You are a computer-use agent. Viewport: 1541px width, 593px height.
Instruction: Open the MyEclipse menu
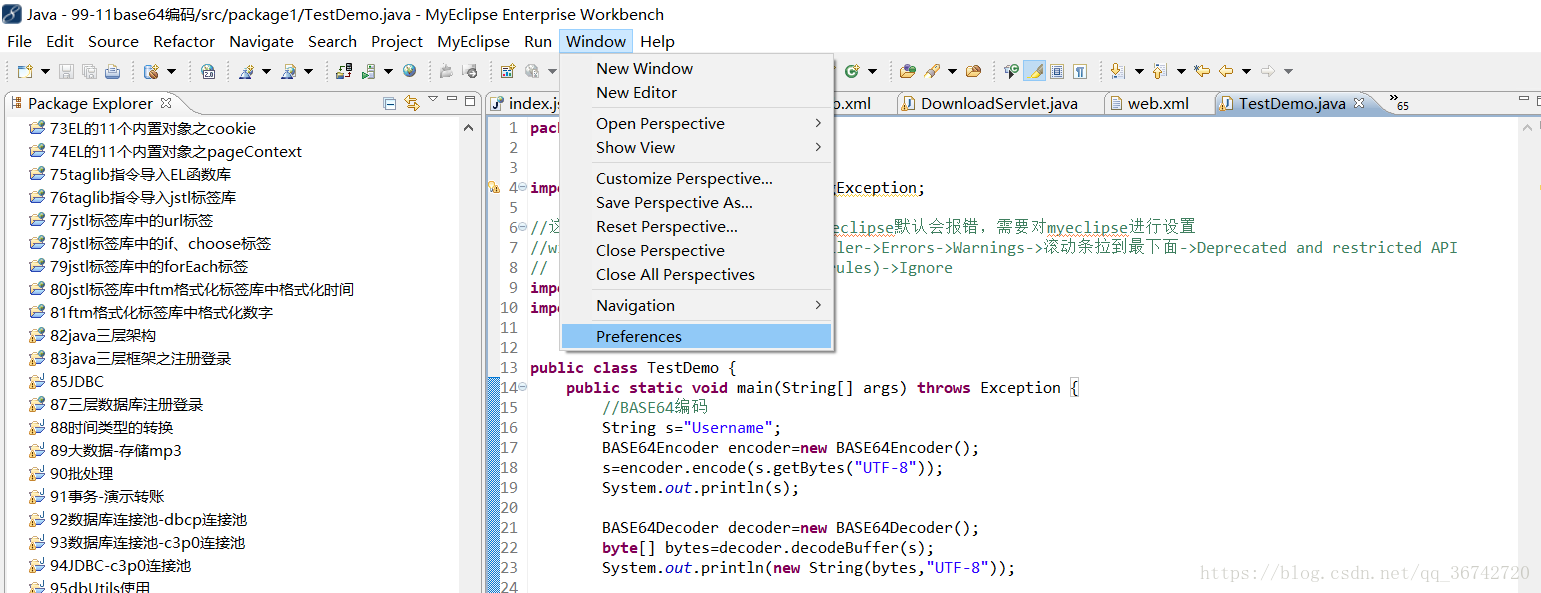[x=473, y=41]
